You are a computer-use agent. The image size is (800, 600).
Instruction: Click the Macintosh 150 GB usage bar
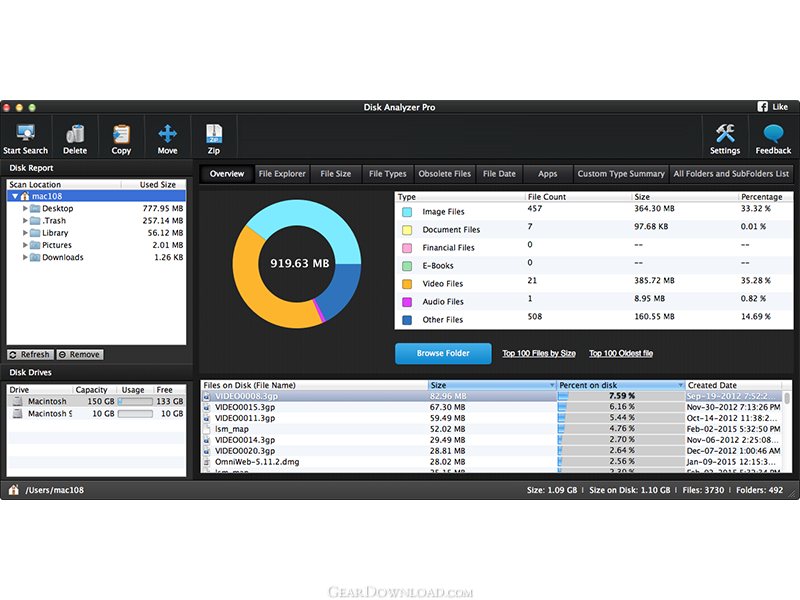click(135, 402)
